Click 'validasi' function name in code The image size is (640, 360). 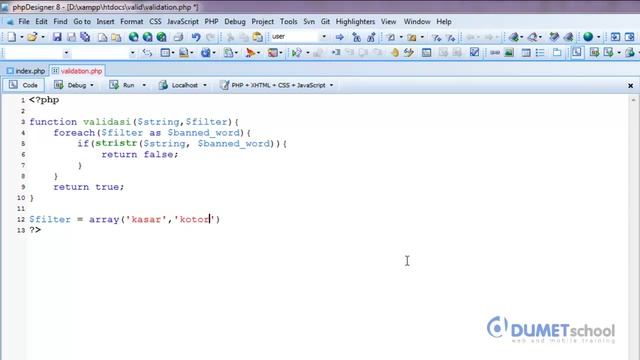click(107, 122)
